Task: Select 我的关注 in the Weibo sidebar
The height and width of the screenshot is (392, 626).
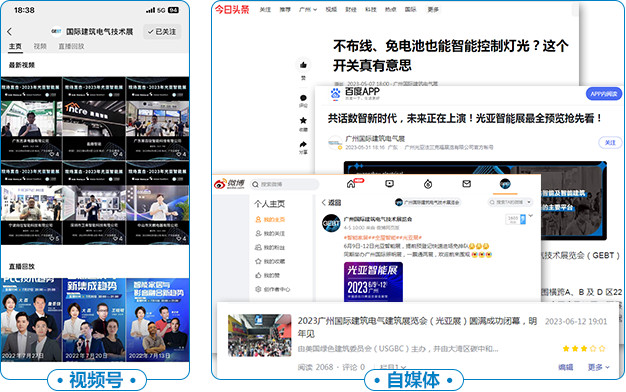Action: click(270, 234)
